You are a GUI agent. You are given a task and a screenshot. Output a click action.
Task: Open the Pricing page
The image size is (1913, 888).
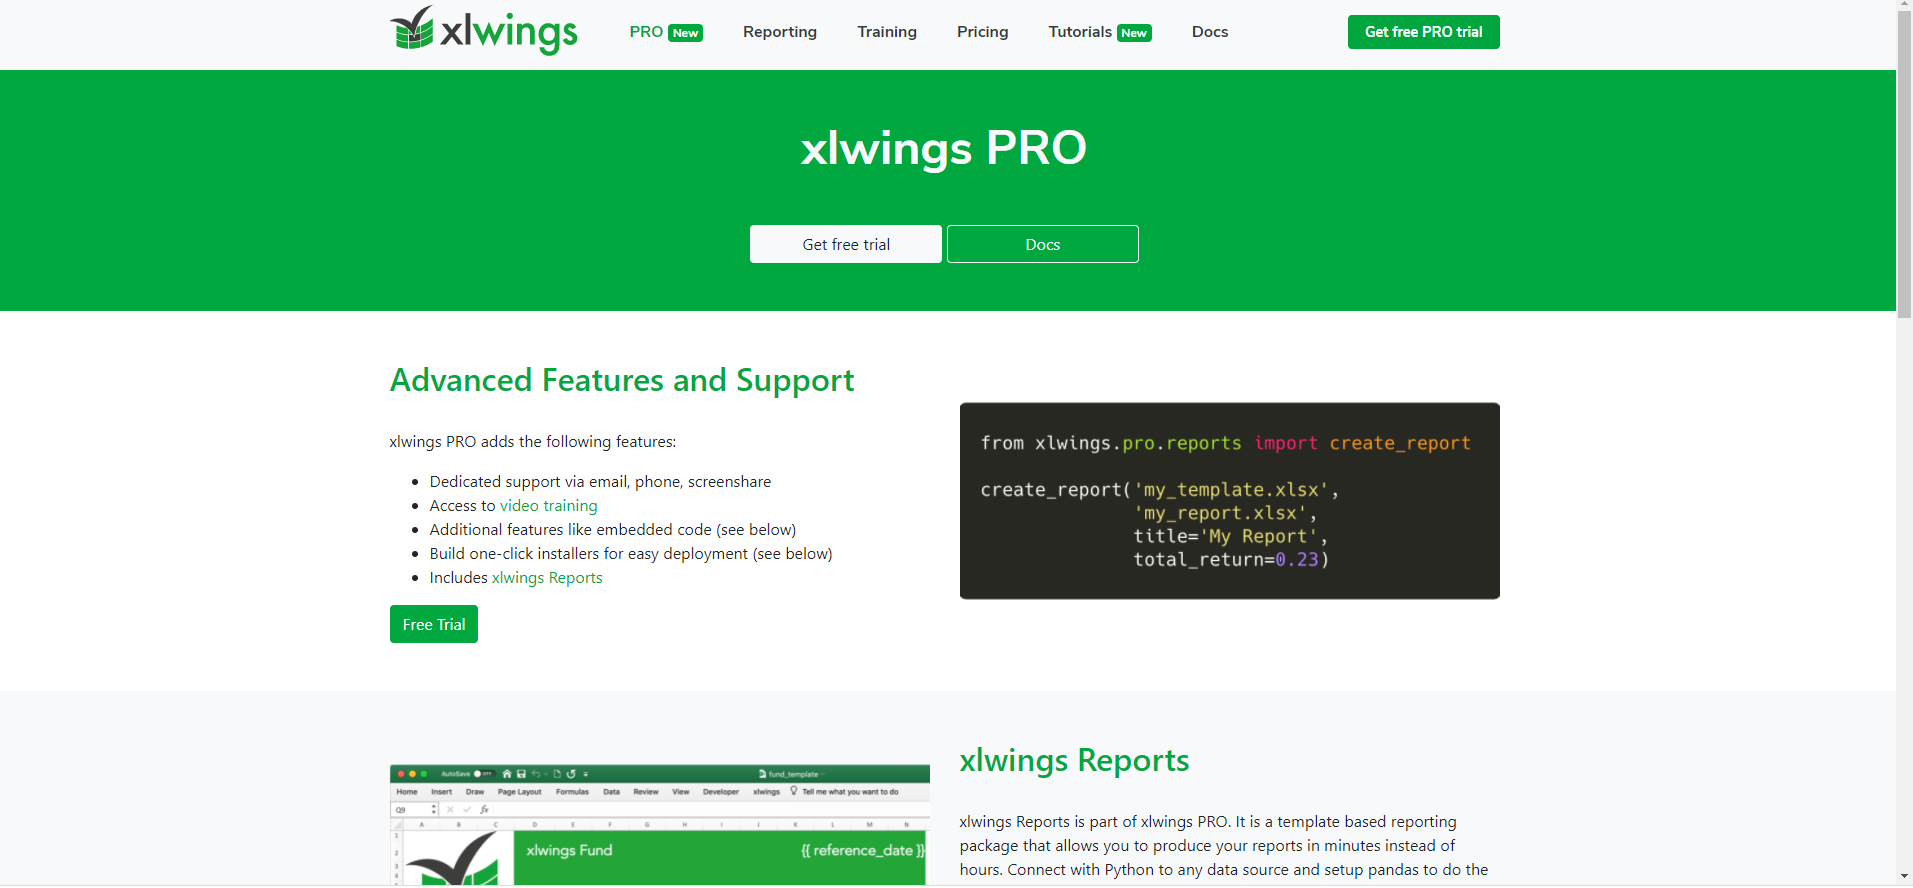[982, 32]
